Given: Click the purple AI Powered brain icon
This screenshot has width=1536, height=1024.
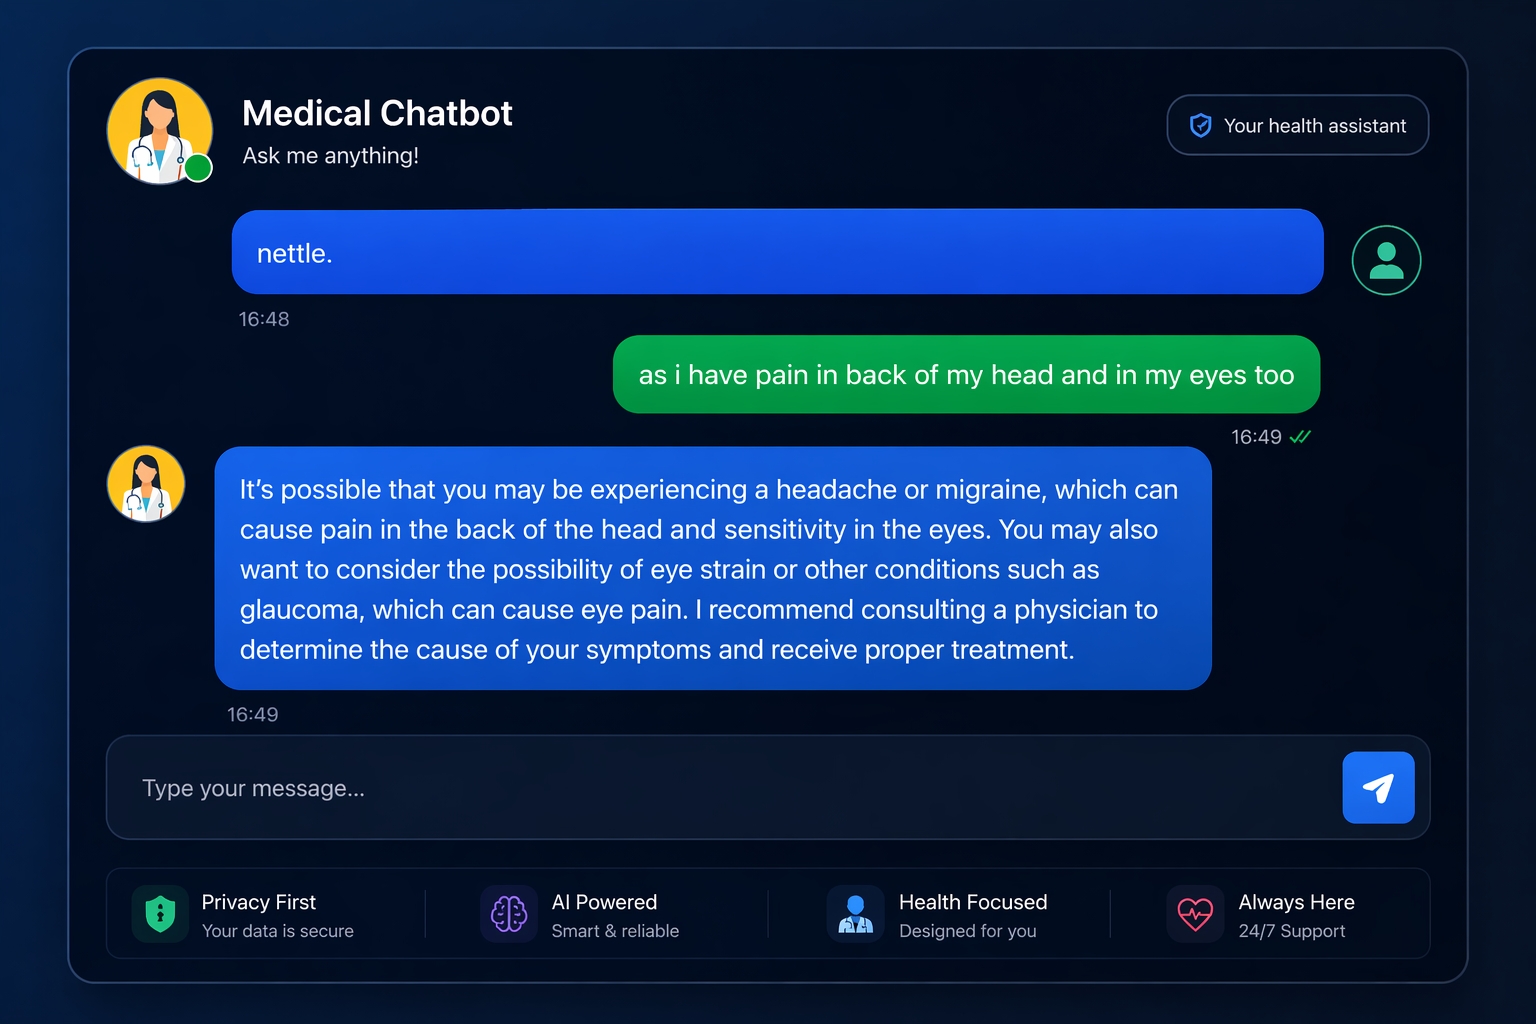Looking at the screenshot, I should [x=509, y=914].
